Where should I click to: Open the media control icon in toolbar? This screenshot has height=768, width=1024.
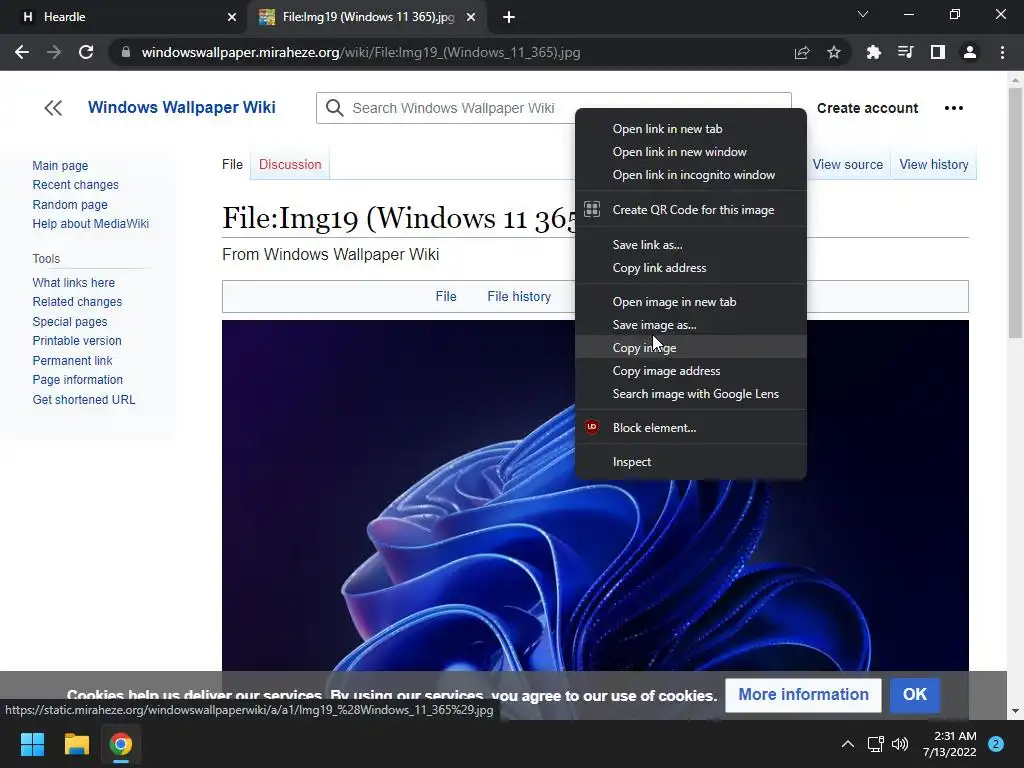coord(906,52)
